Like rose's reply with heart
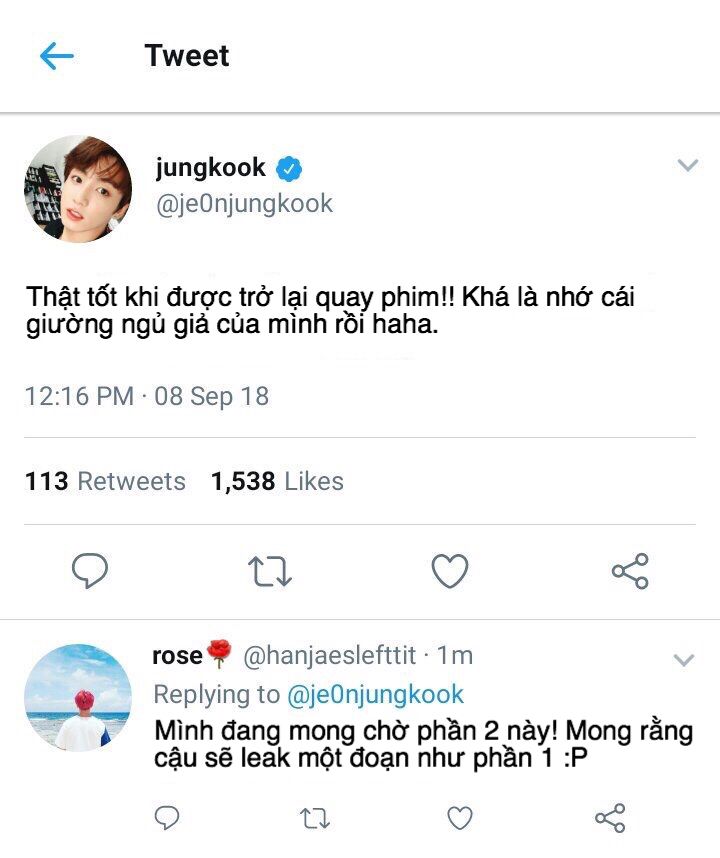The image size is (720, 858). pyautogui.click(x=460, y=819)
